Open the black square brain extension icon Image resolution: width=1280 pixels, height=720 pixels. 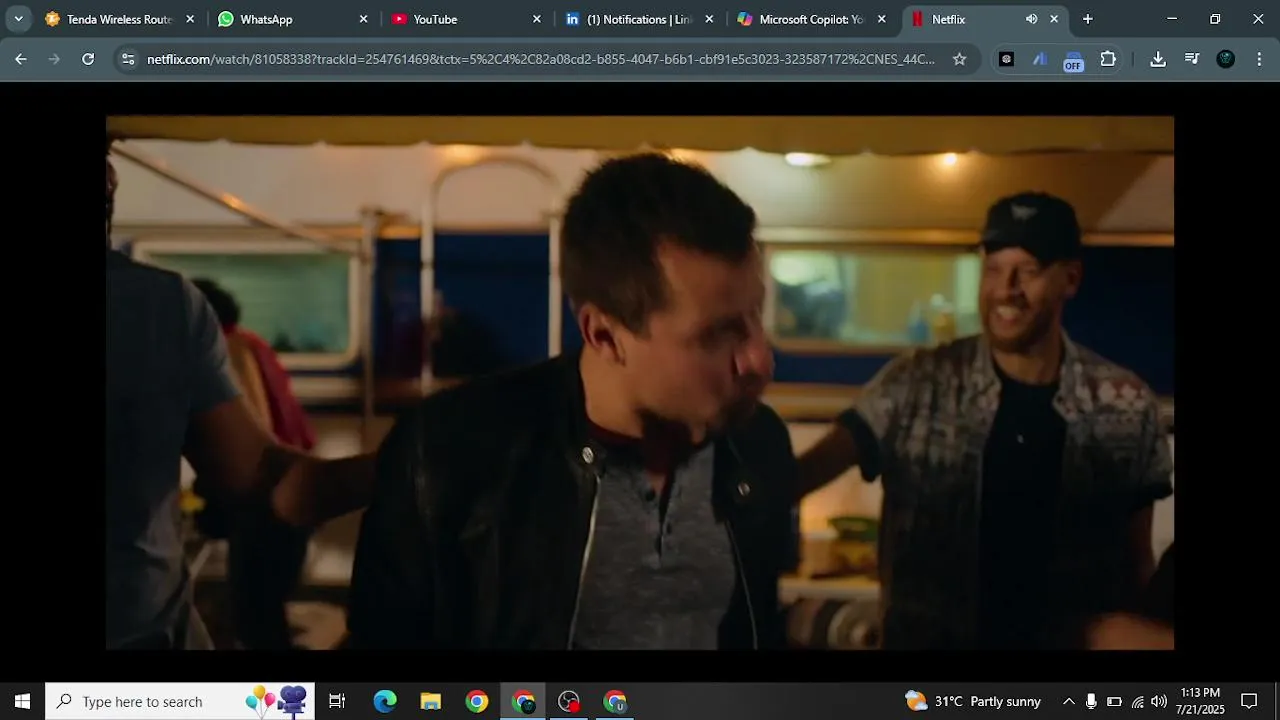tap(1006, 59)
